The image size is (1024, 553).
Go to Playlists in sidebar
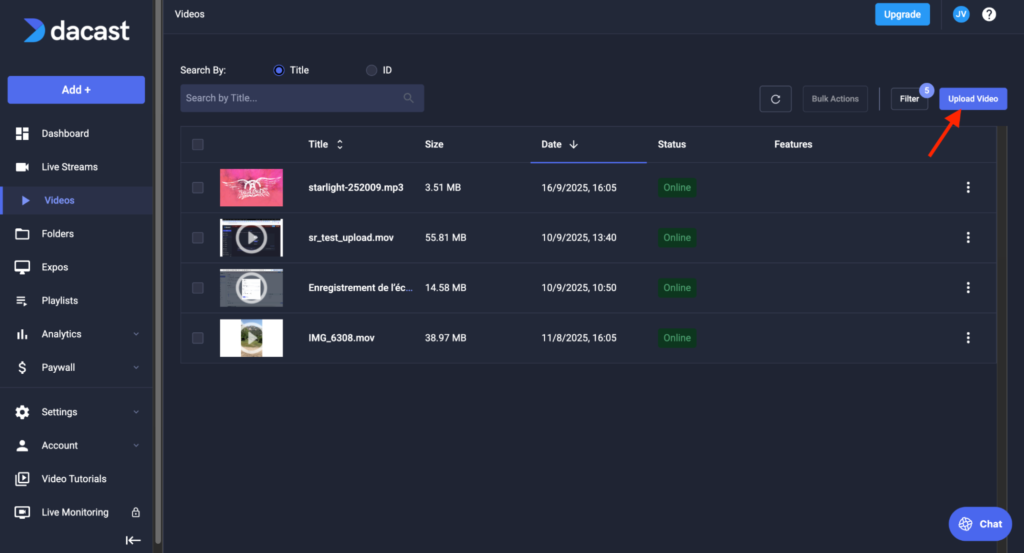point(59,301)
